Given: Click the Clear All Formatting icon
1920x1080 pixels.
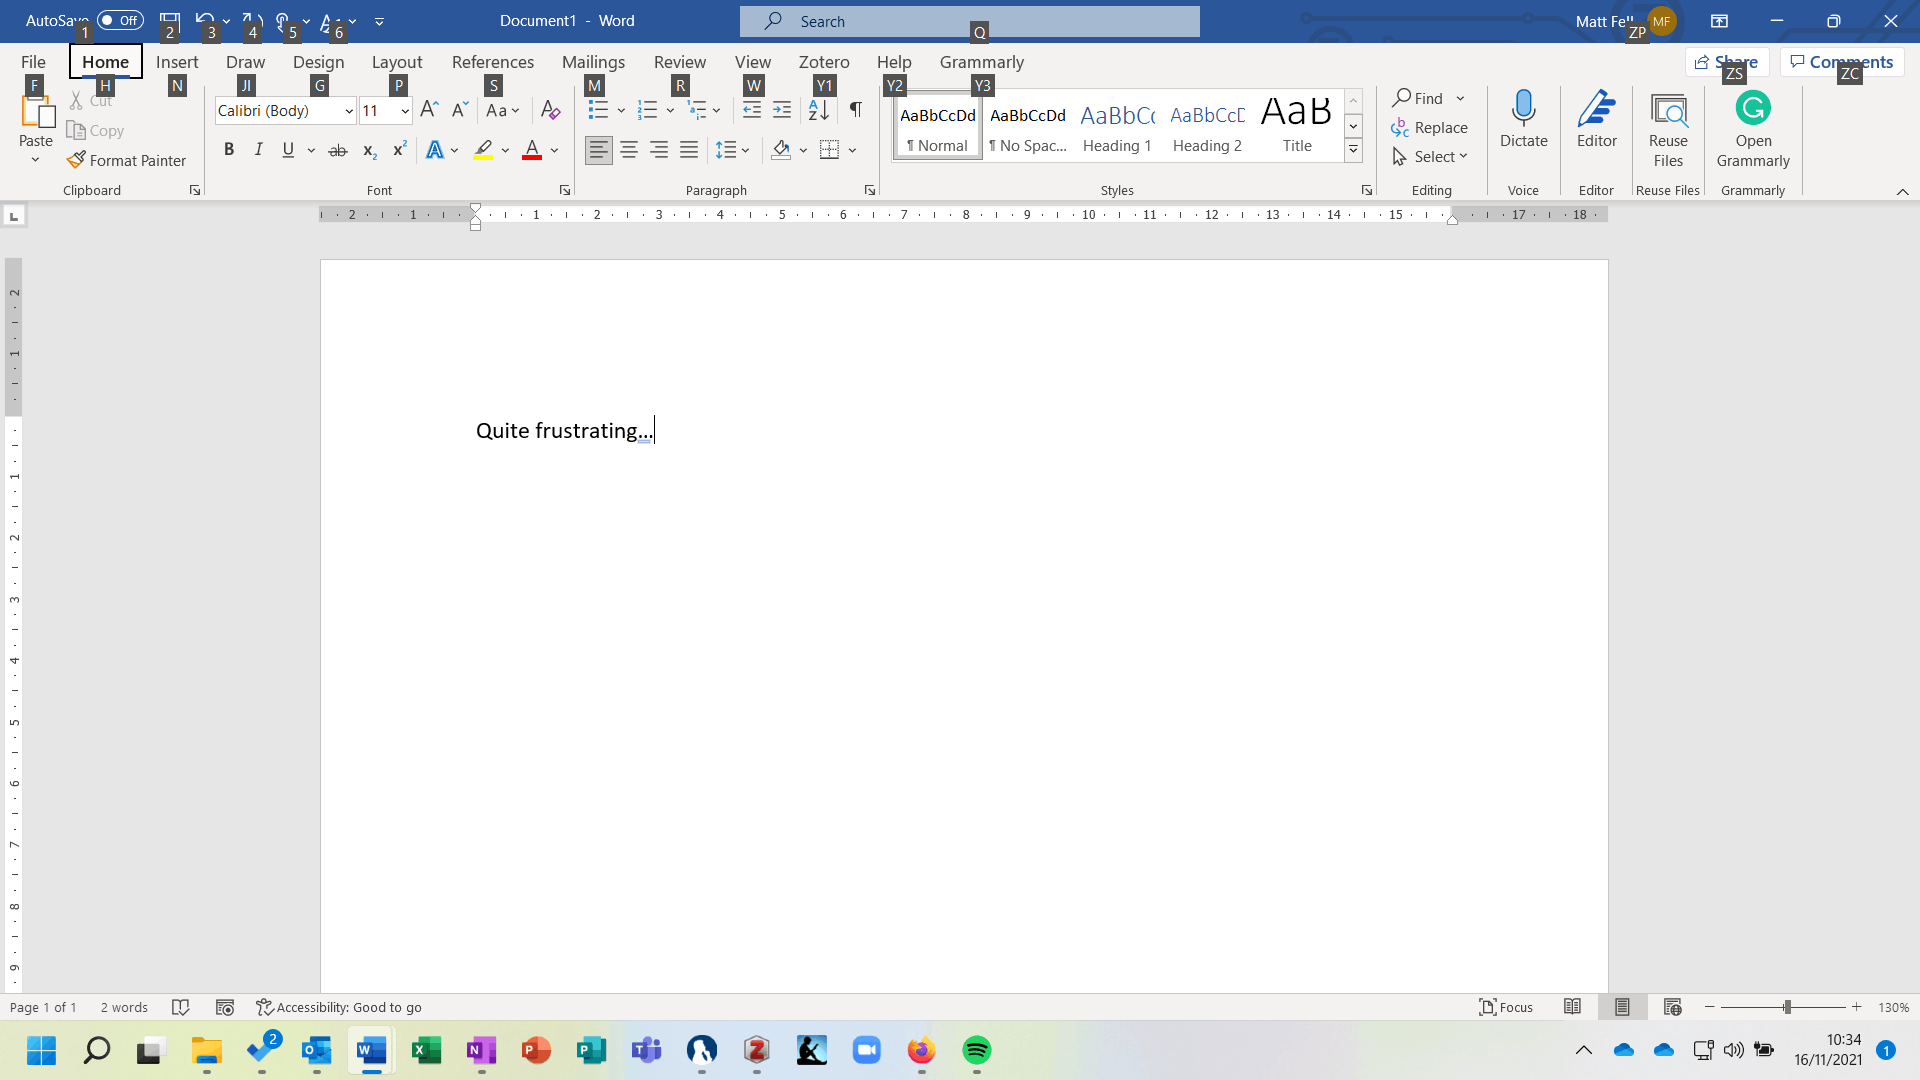Looking at the screenshot, I should [x=550, y=110].
